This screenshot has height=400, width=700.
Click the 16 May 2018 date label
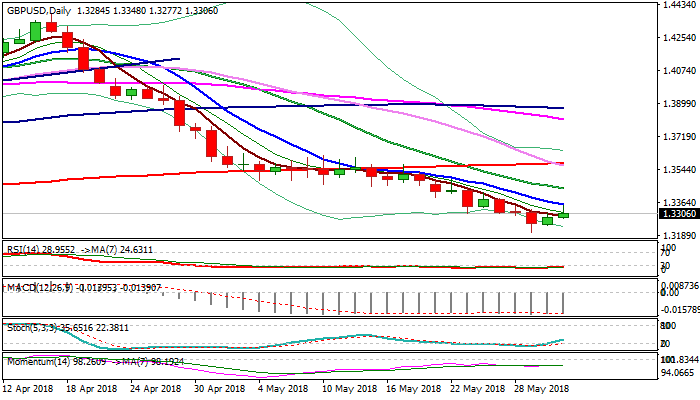coord(411,388)
